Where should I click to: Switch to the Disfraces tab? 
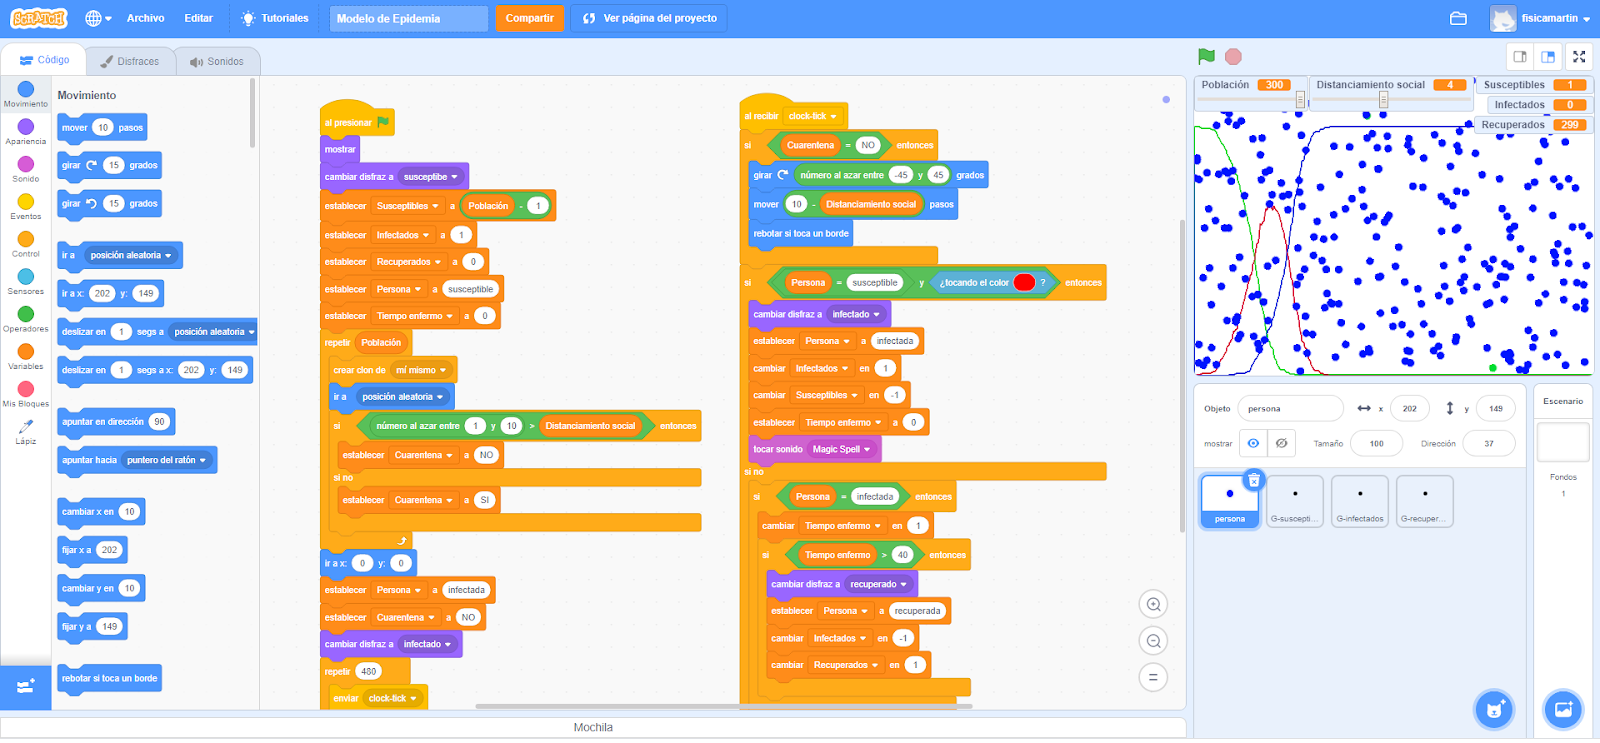click(130, 61)
